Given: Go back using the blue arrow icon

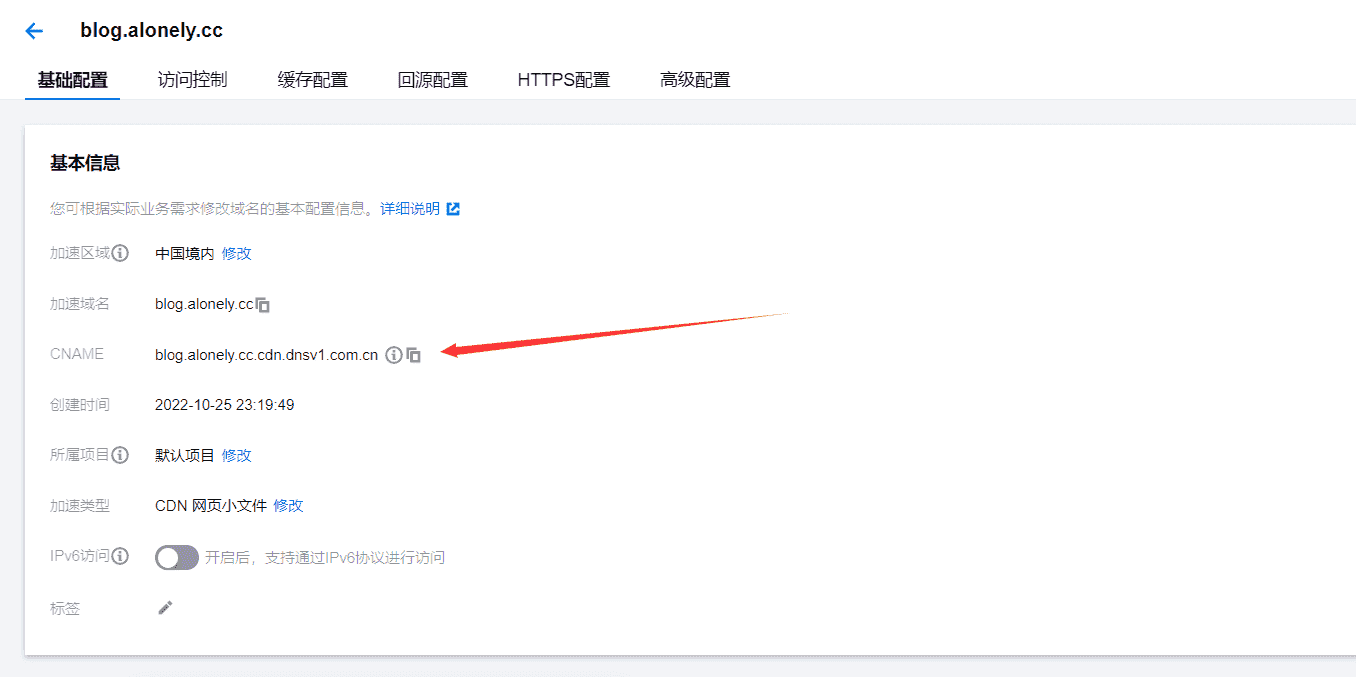Looking at the screenshot, I should (34, 31).
